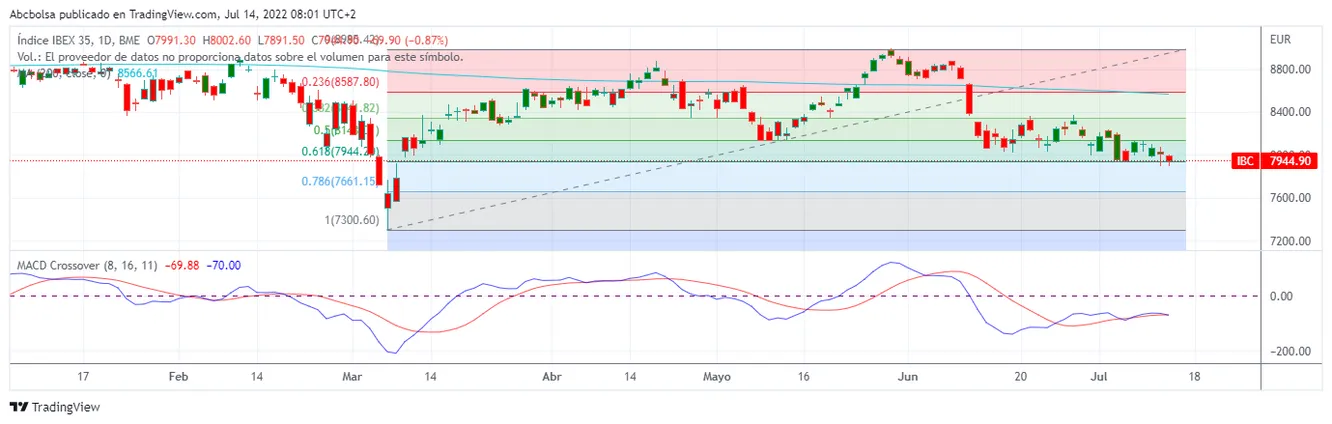
Task: Click the Abr label on time axis
Action: point(551,377)
